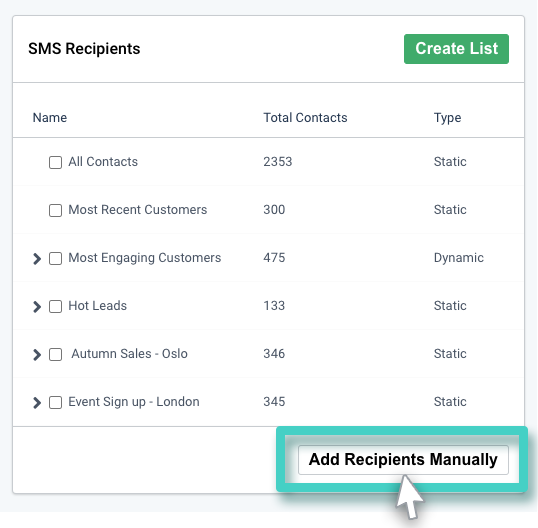This screenshot has height=528, width=538.
Task: Click the Hot Leads list name
Action: point(97,306)
